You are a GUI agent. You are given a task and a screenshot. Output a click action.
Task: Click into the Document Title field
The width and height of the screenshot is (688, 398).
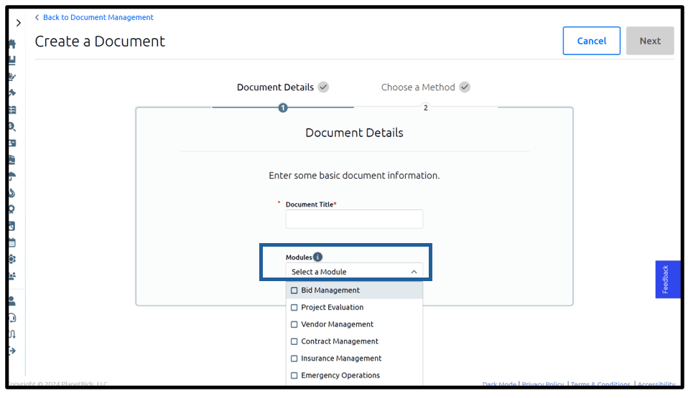pyautogui.click(x=354, y=219)
